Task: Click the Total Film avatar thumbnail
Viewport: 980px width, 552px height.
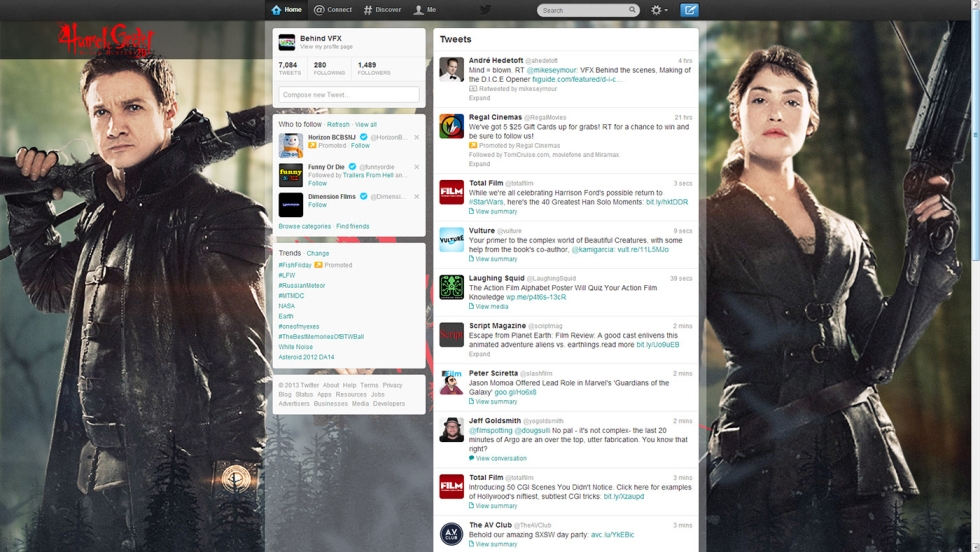Action: click(x=452, y=192)
